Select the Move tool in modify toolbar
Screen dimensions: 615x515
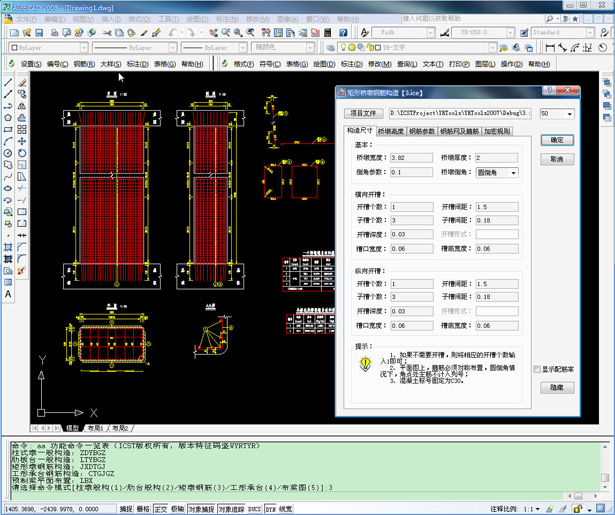coord(22,141)
